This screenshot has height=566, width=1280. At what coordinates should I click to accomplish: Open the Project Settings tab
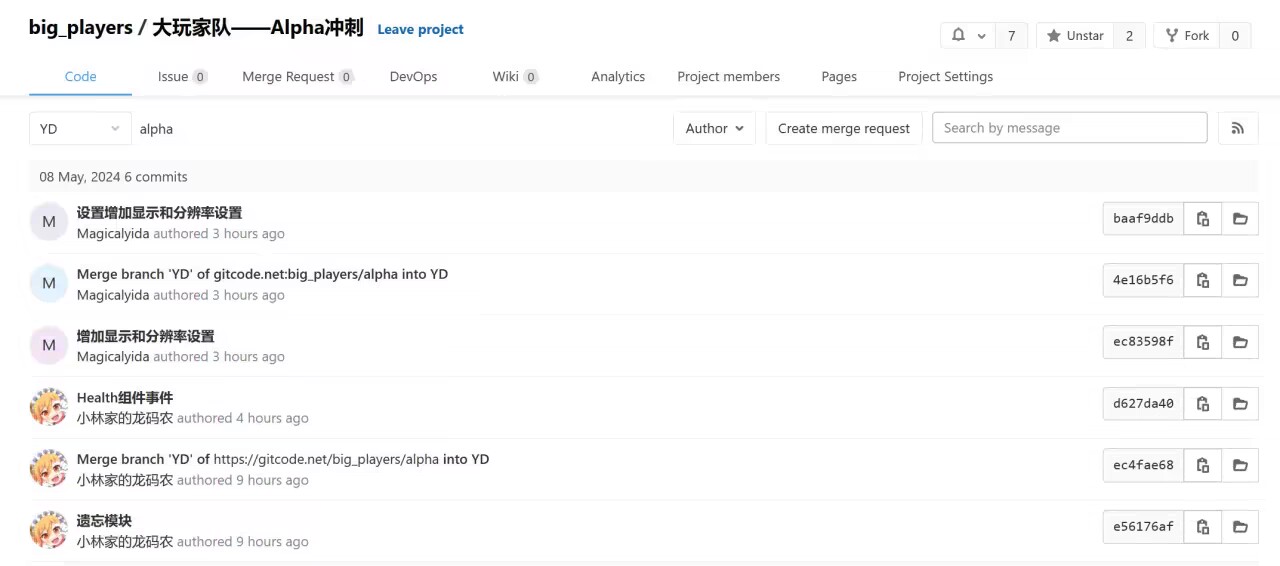point(945,77)
